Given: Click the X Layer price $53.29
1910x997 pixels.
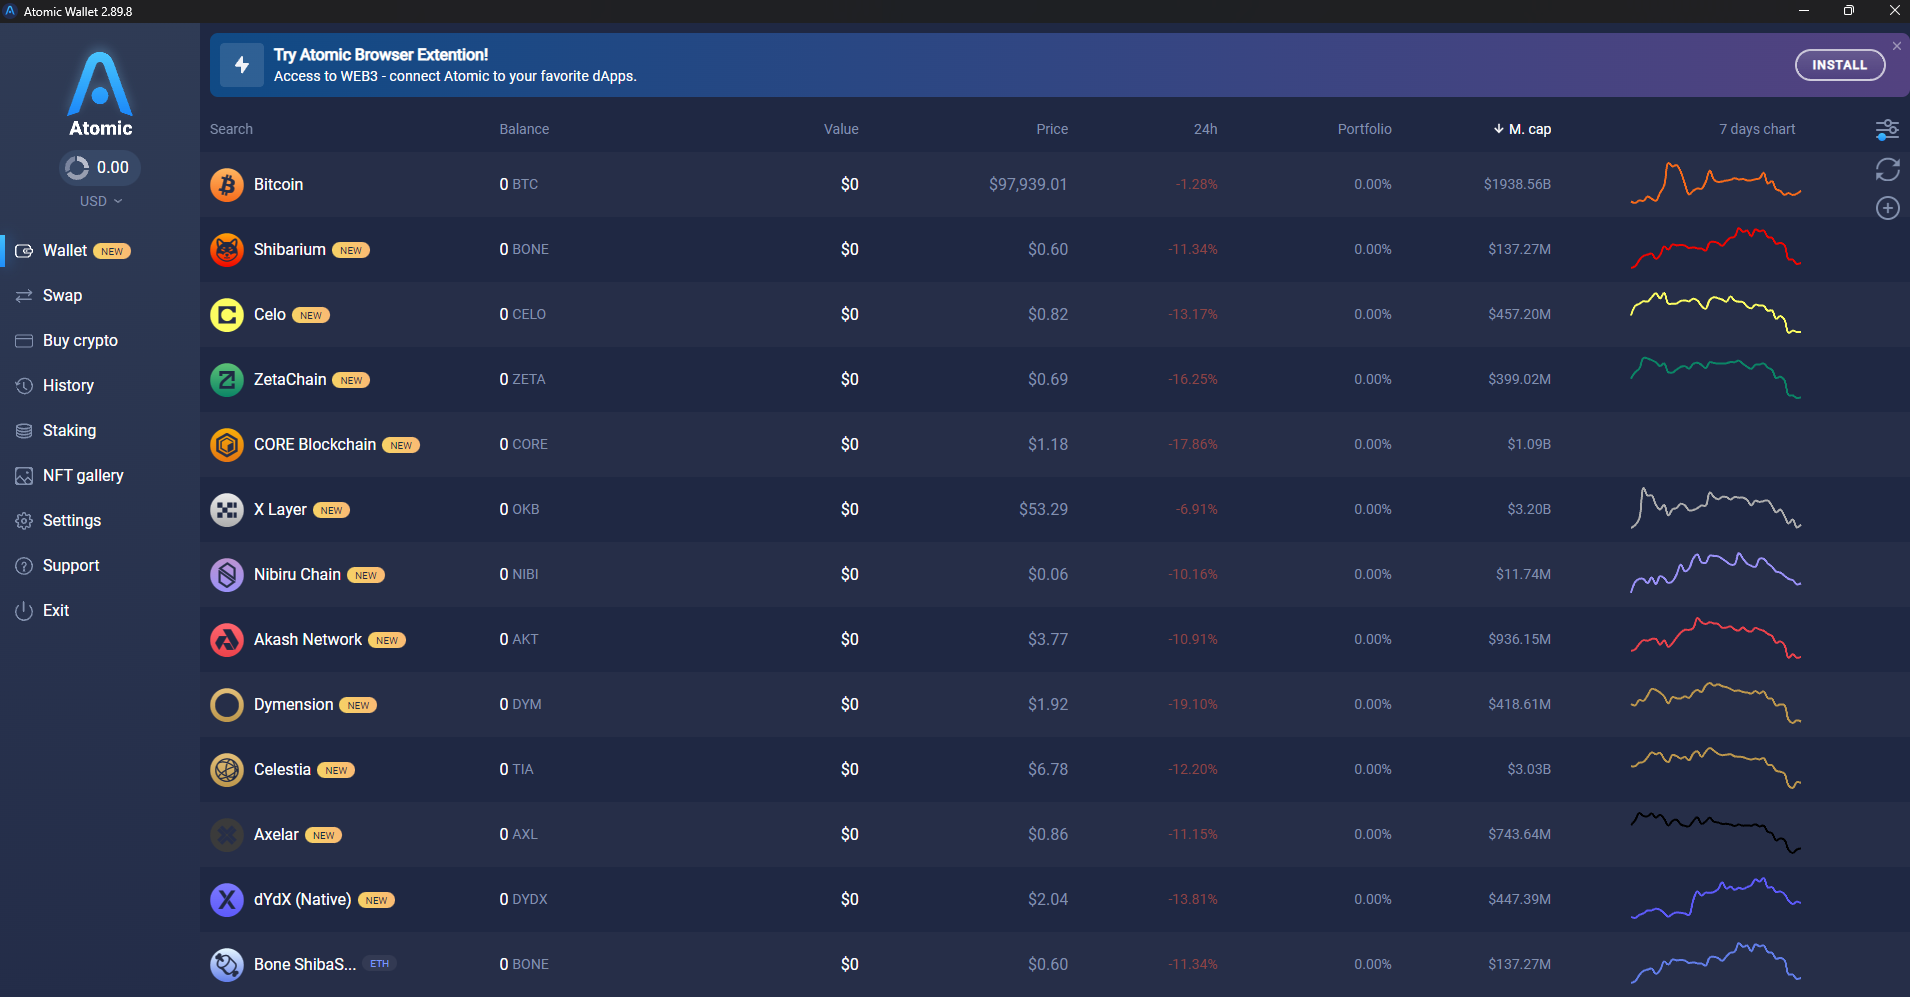Looking at the screenshot, I should pos(1043,510).
